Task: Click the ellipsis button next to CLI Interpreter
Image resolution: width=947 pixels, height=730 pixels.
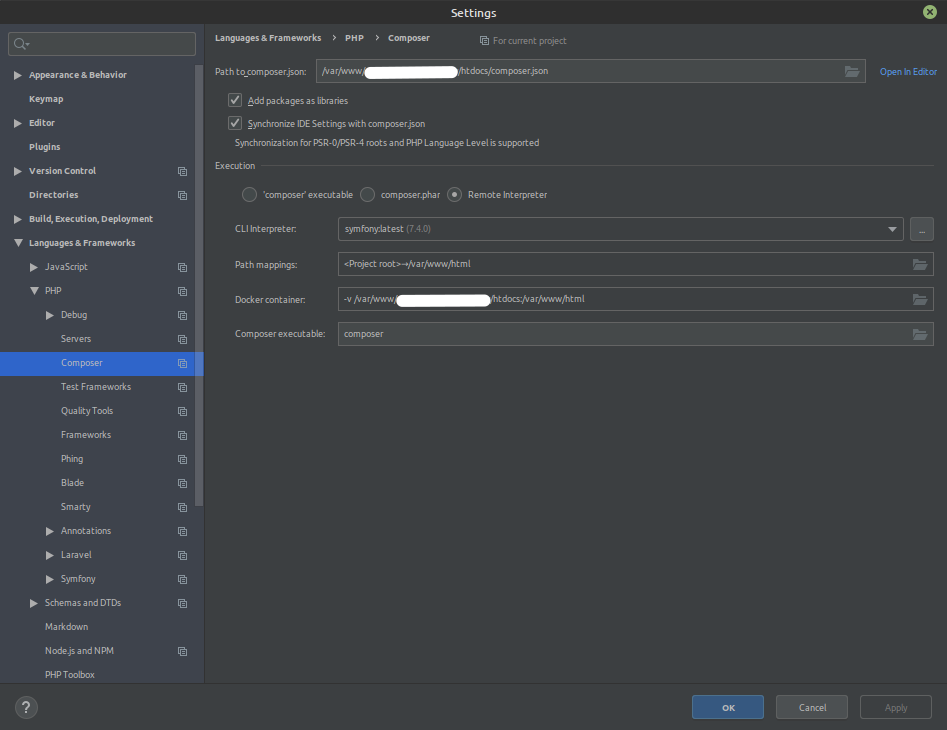Action: (x=922, y=229)
